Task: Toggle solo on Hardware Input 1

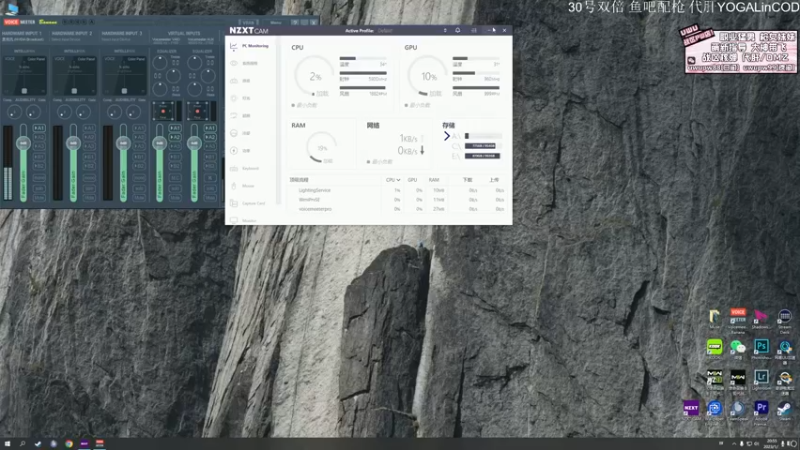Action: pos(39,188)
